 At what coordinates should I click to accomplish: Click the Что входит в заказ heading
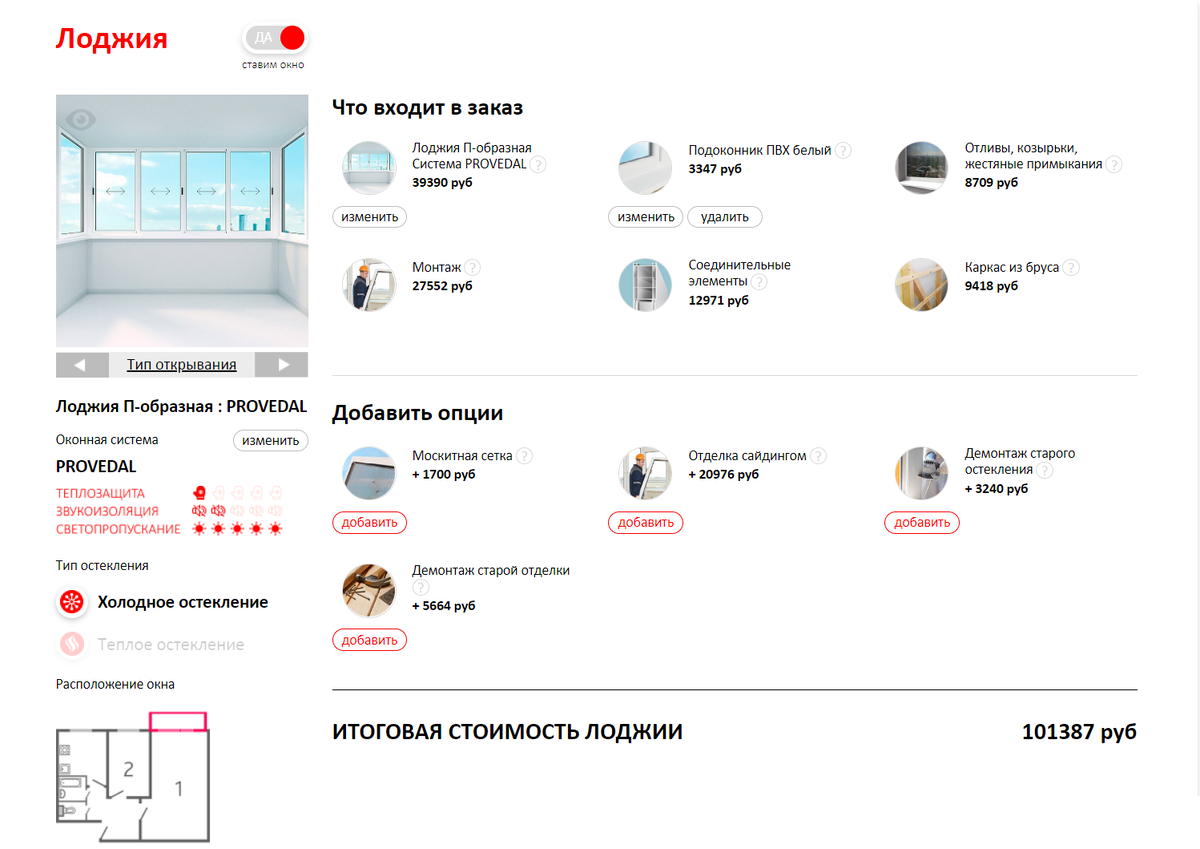pyautogui.click(x=427, y=107)
